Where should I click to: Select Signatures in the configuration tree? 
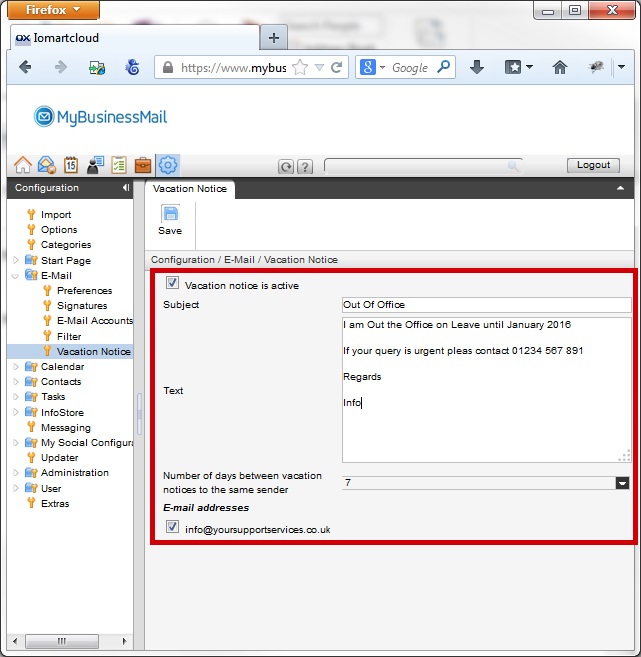(x=81, y=306)
